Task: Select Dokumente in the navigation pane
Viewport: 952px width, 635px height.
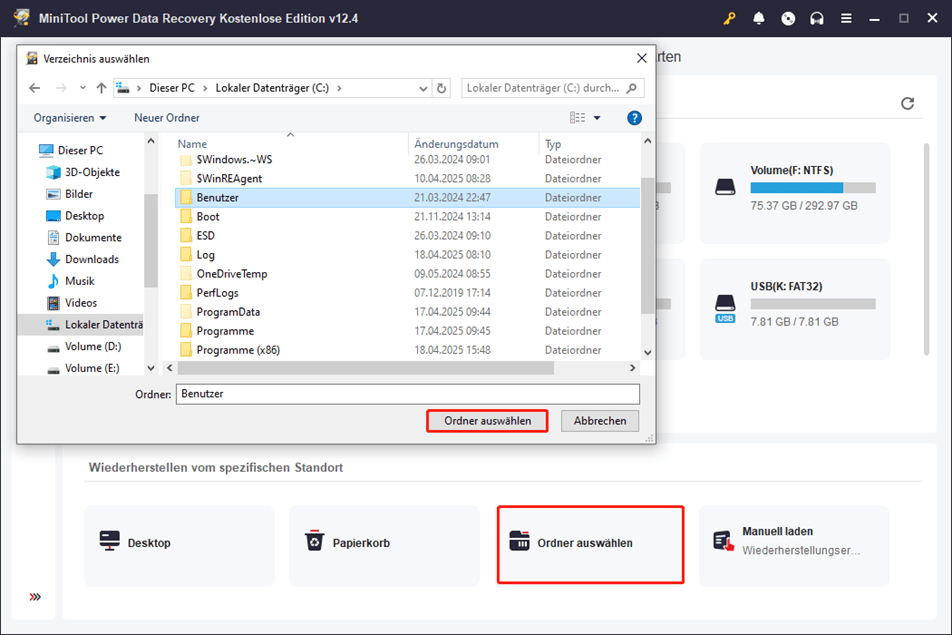Action: pos(93,237)
